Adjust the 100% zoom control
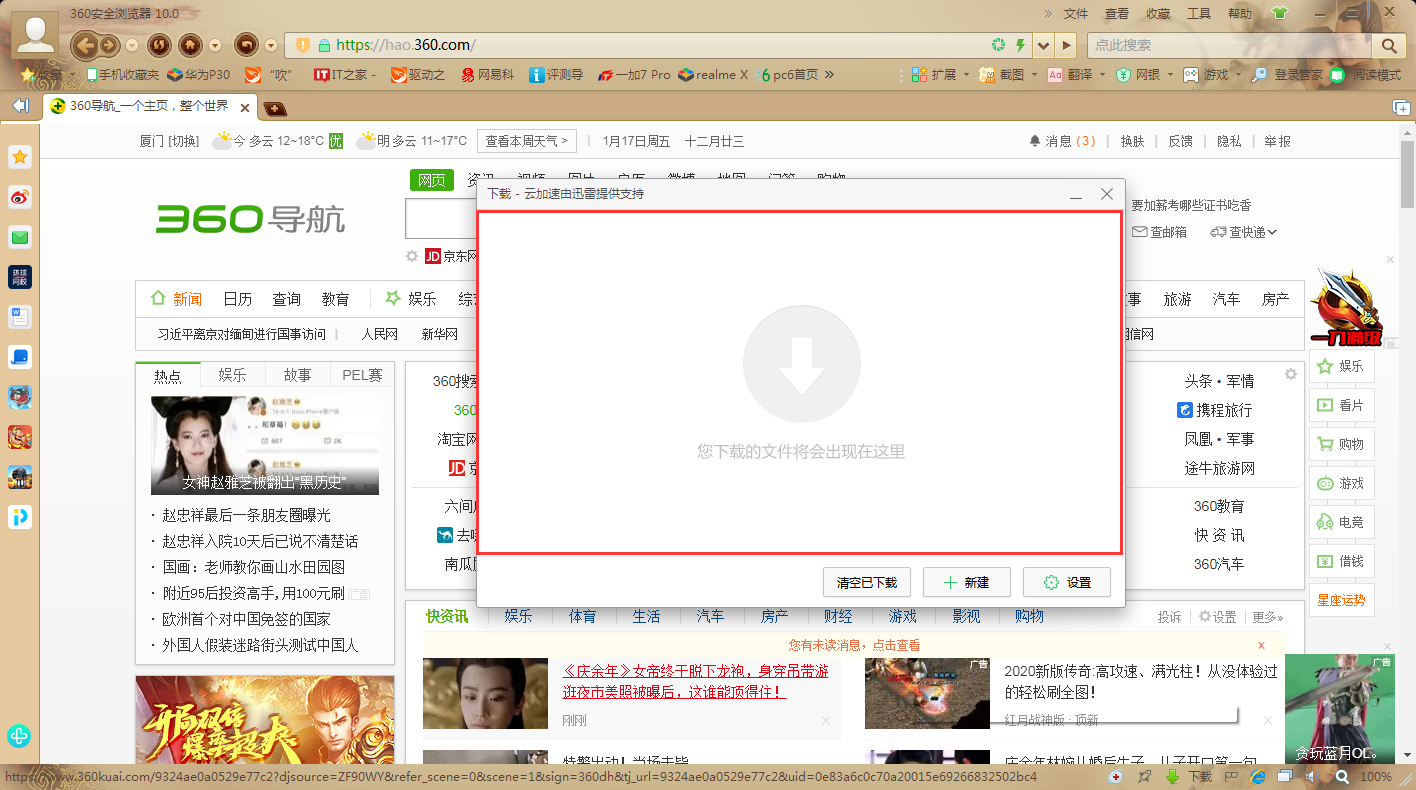The image size is (1416, 790). pos(1376,777)
